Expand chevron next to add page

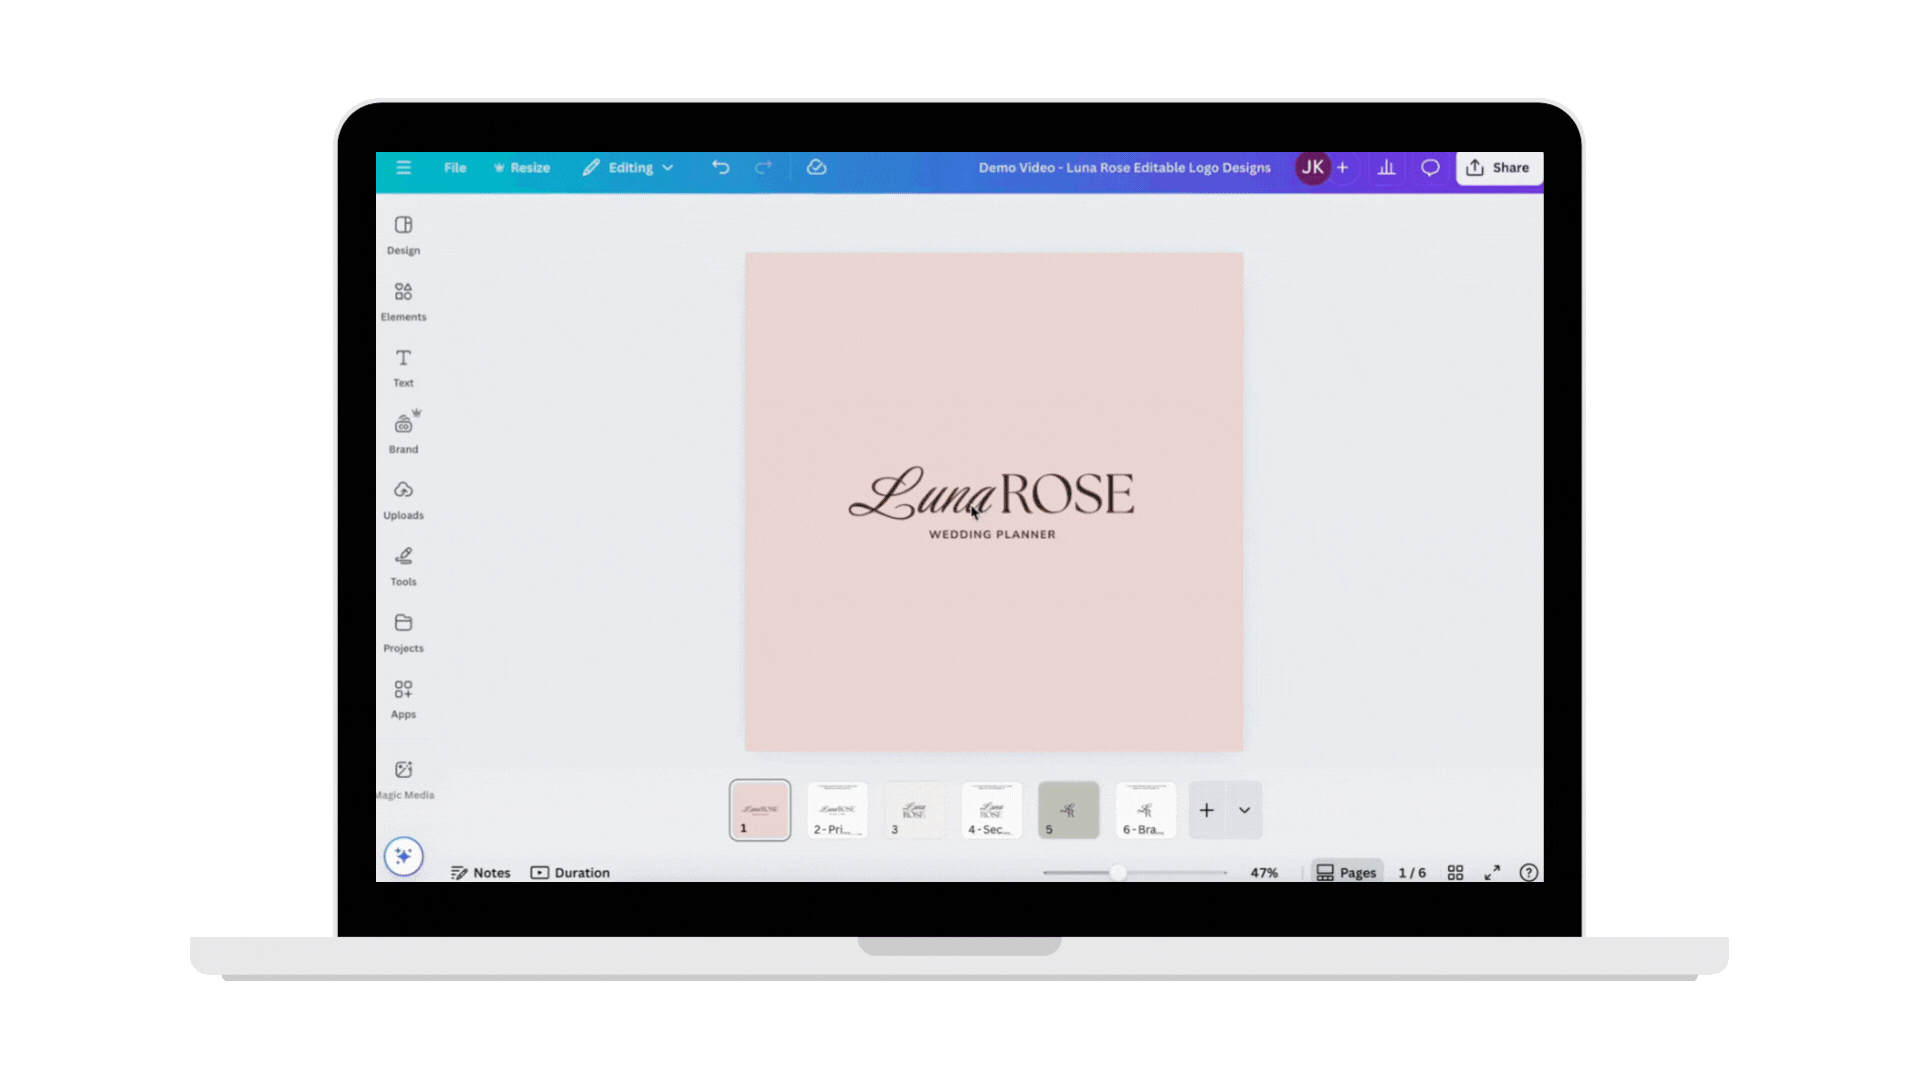coord(1244,810)
